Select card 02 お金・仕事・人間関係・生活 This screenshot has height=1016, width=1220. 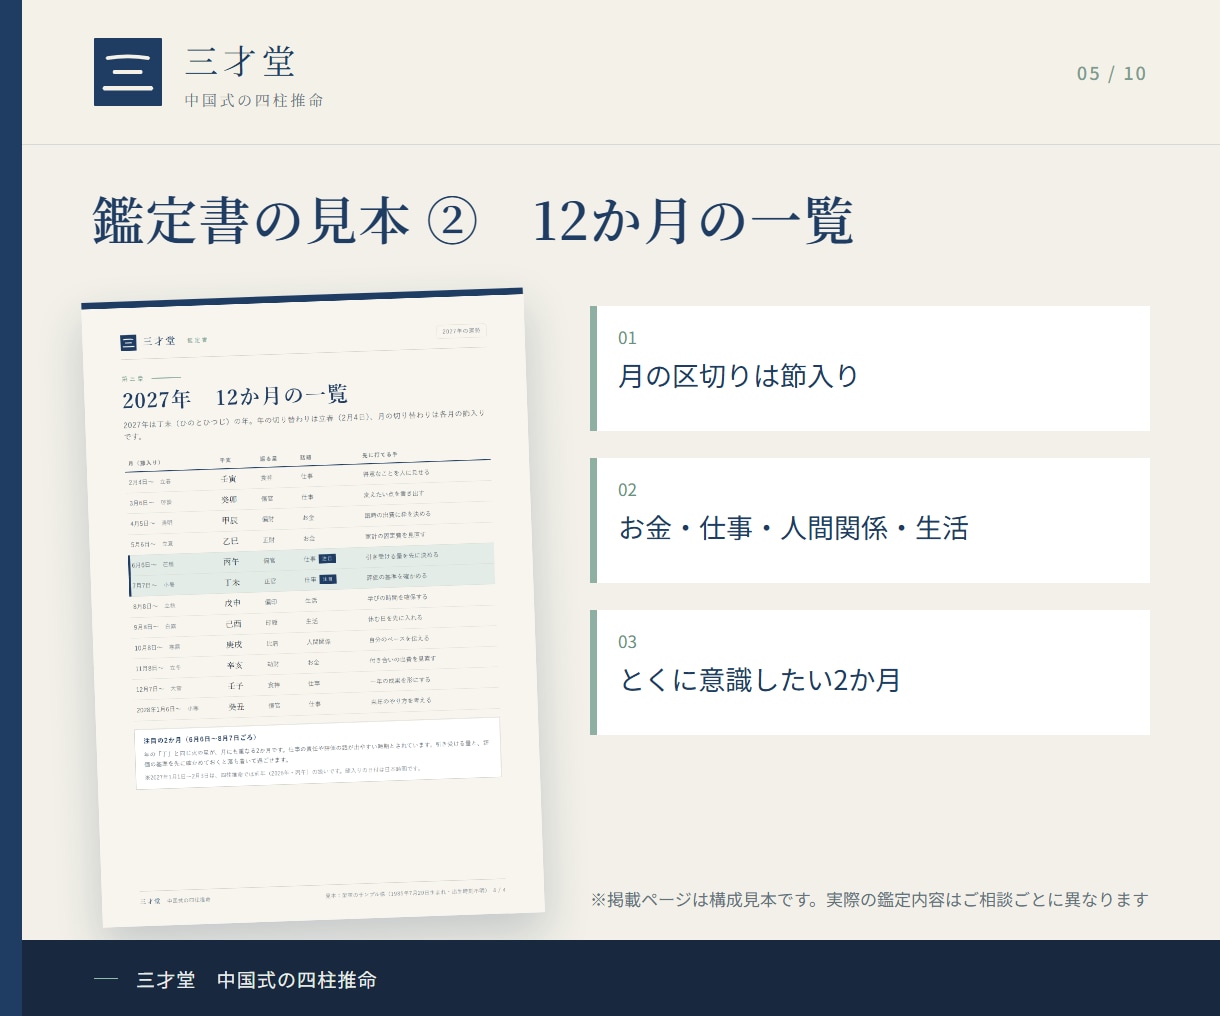tap(870, 520)
